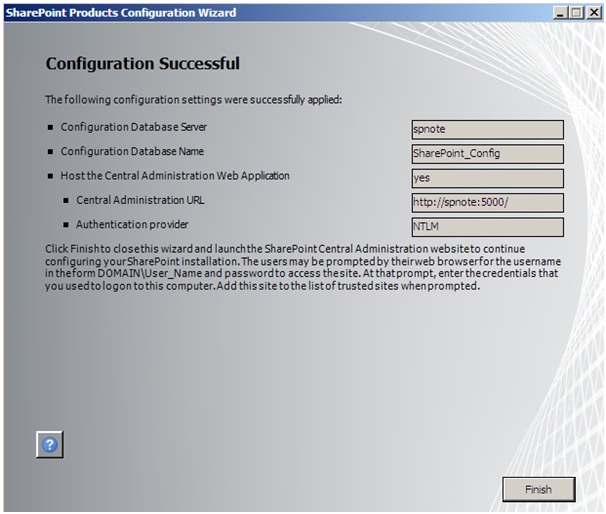The height and width of the screenshot is (514, 606).
Task: Click Finish to close the wizard
Action: pos(538,489)
